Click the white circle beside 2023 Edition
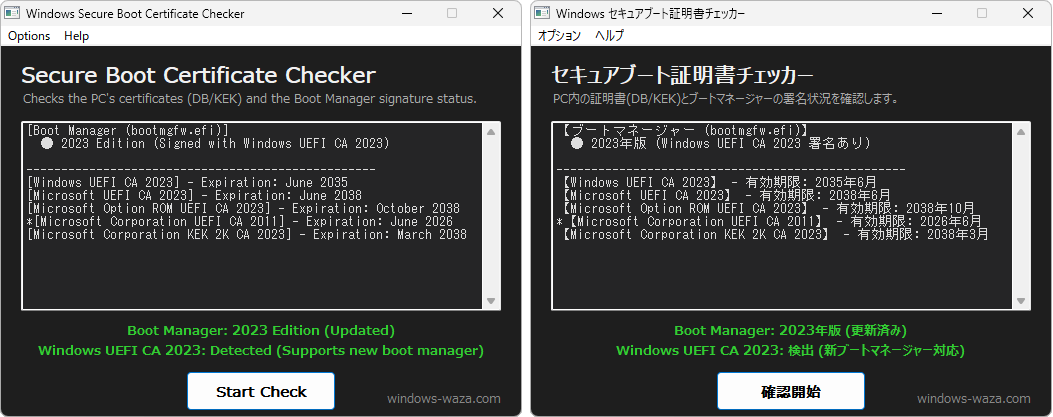 coord(47,144)
